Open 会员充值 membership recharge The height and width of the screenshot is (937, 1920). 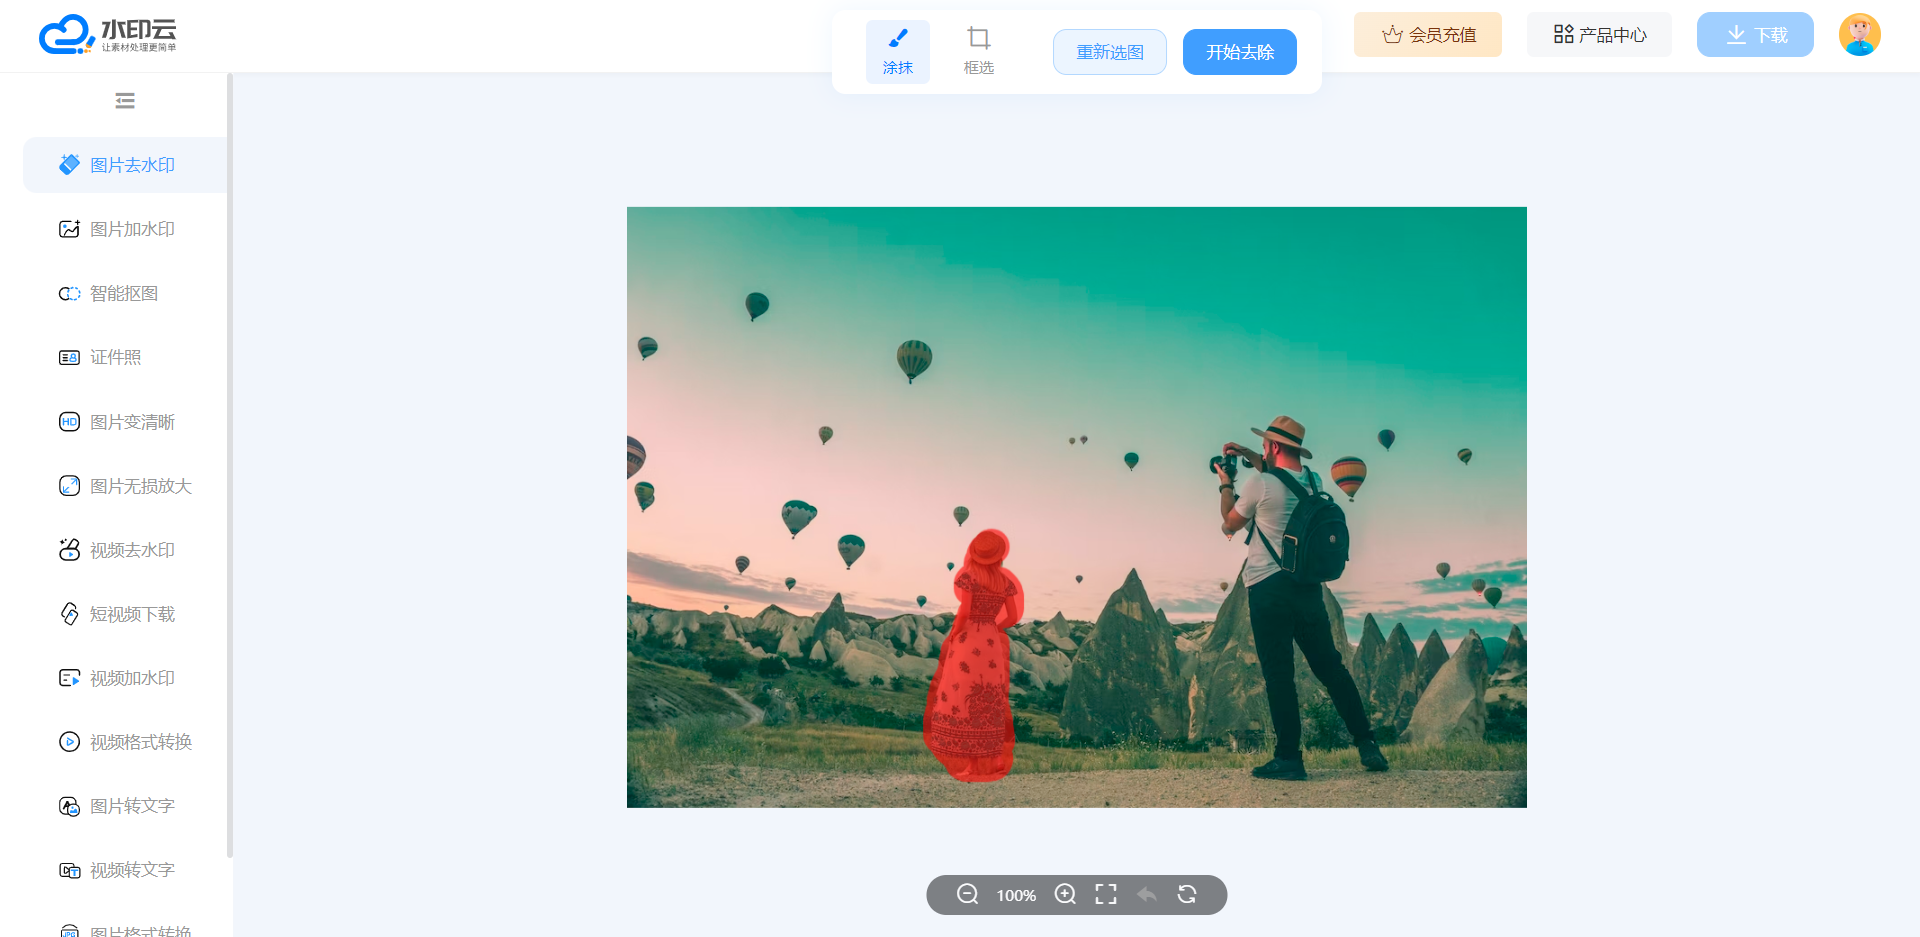click(x=1427, y=35)
